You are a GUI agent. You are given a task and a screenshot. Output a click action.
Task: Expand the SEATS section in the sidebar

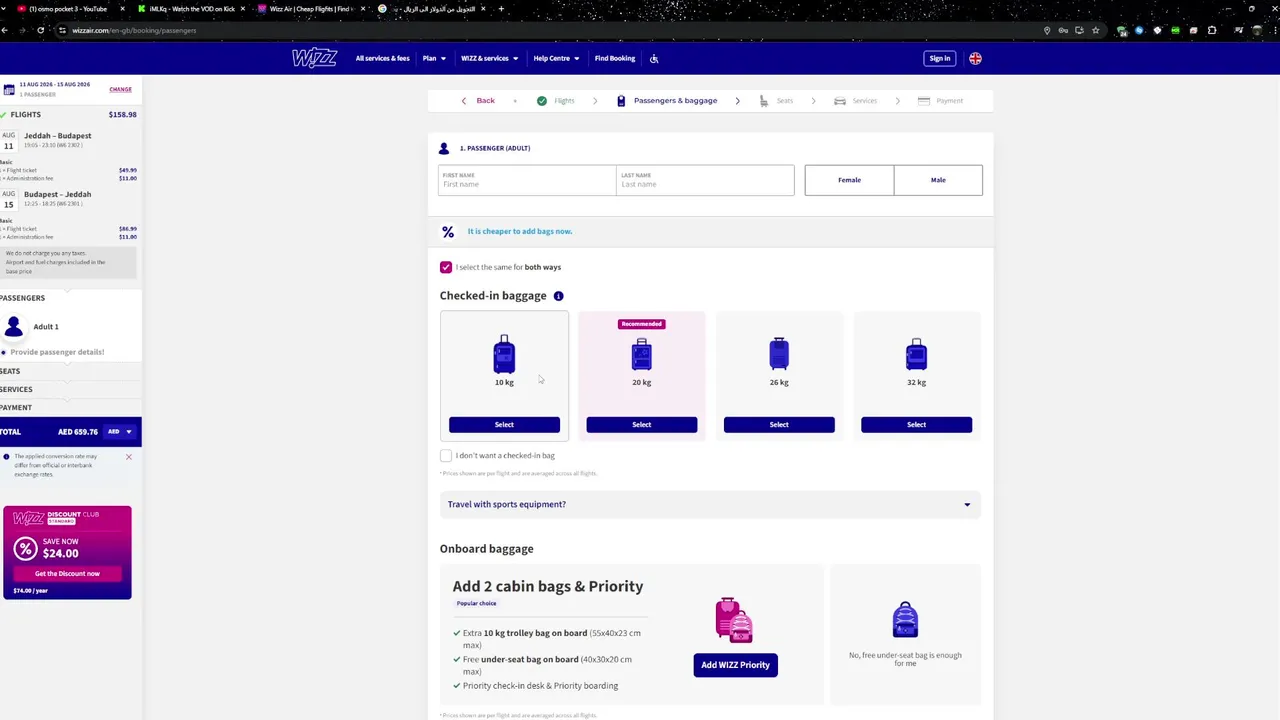70,371
